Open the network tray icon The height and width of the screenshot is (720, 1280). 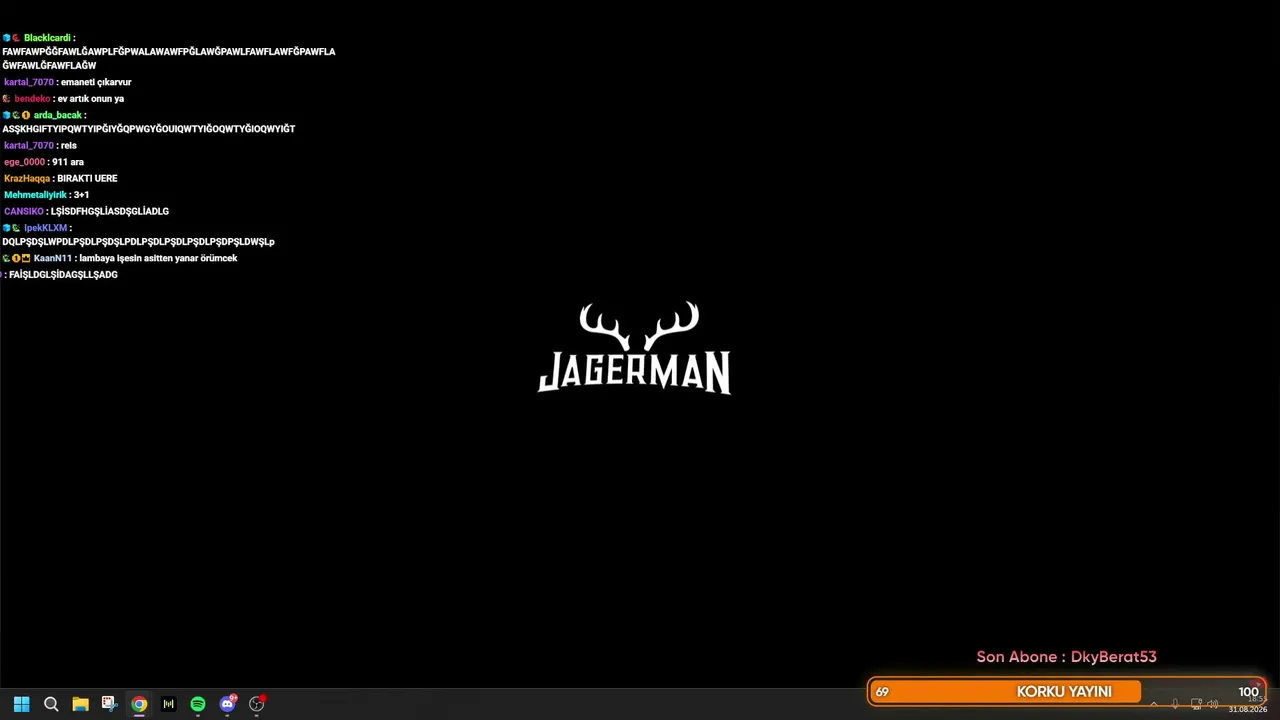1196,704
